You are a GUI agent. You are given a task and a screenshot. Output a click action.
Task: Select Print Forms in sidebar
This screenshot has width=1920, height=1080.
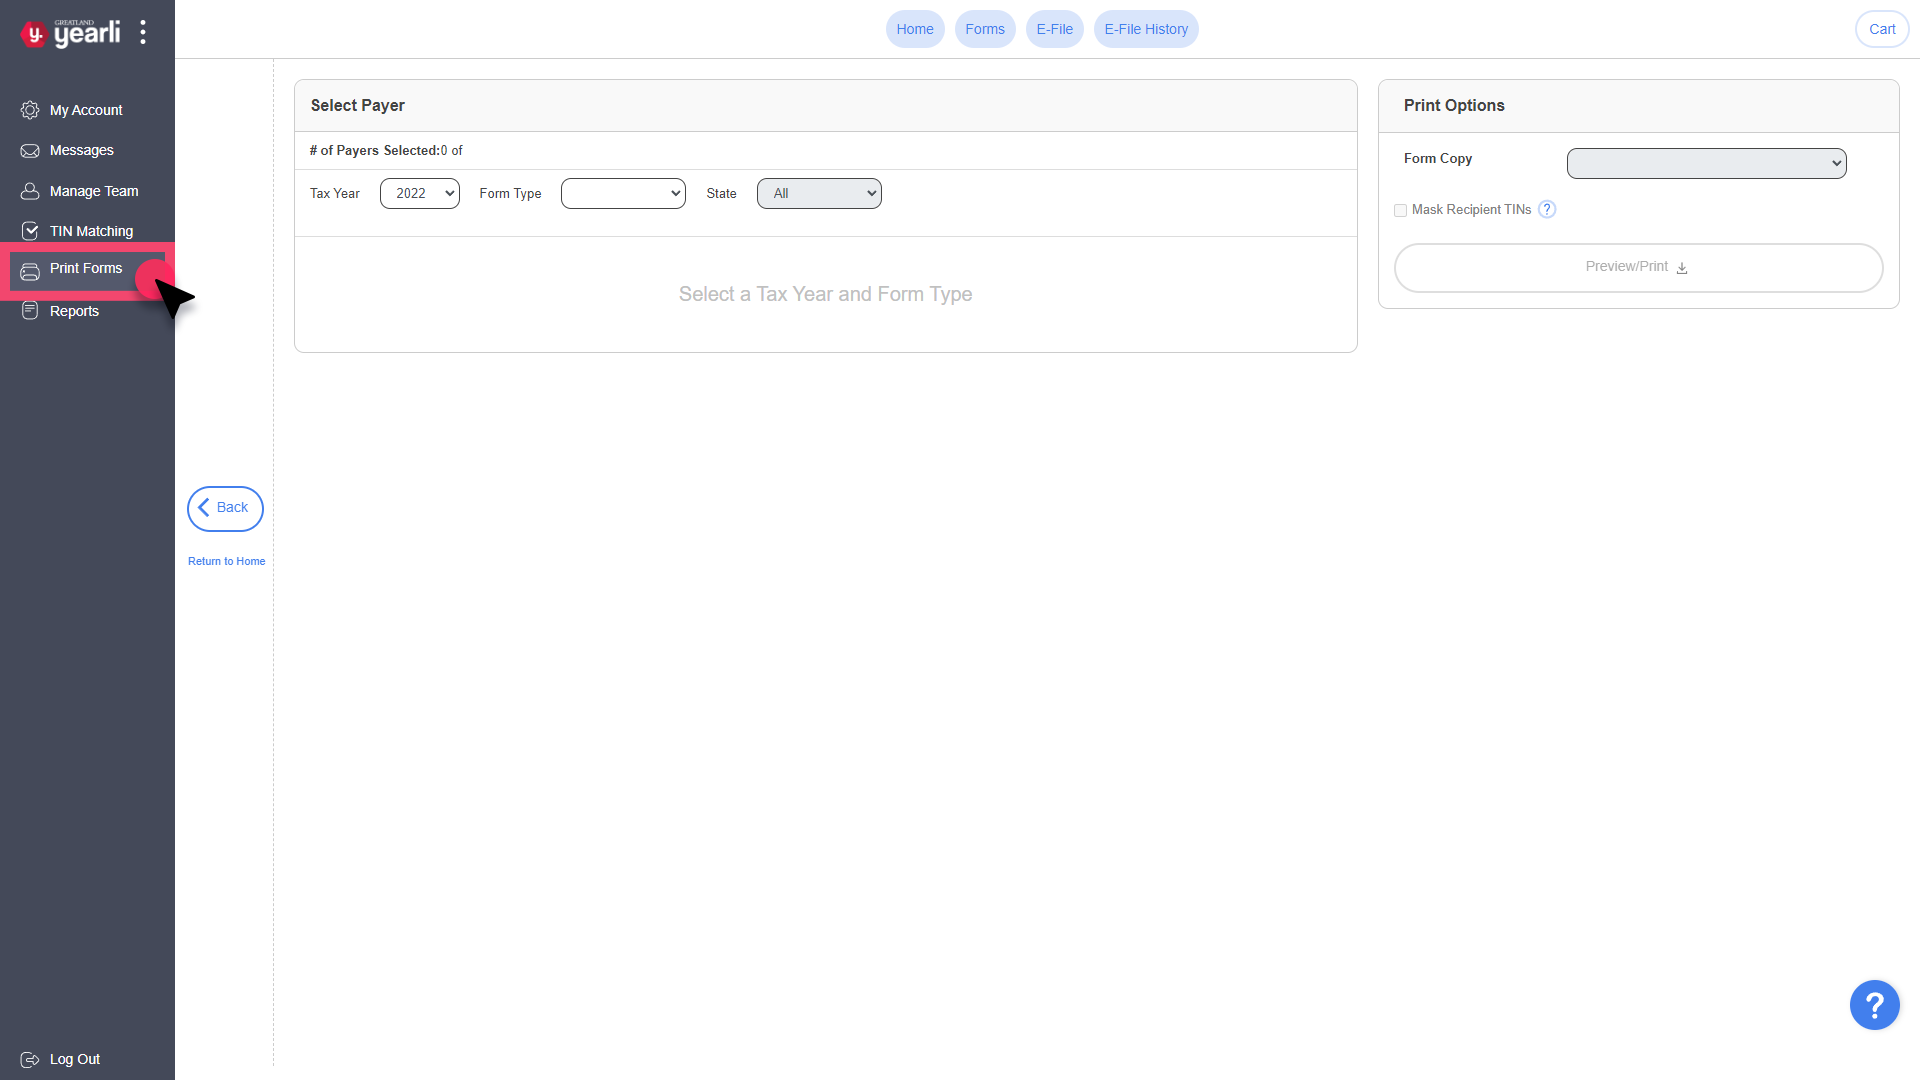coord(86,269)
